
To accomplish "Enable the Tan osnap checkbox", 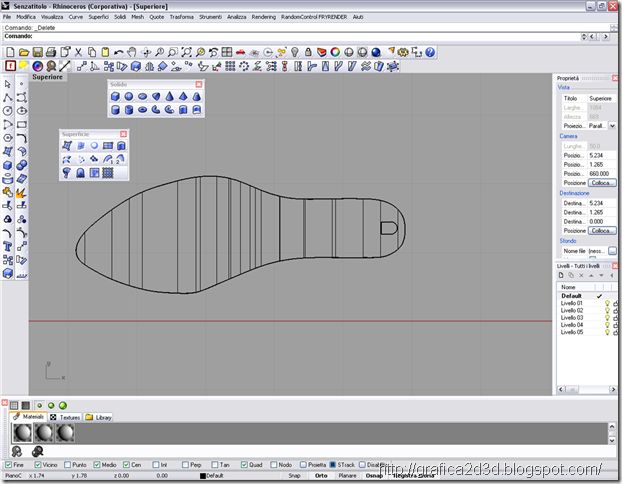I will [x=215, y=465].
